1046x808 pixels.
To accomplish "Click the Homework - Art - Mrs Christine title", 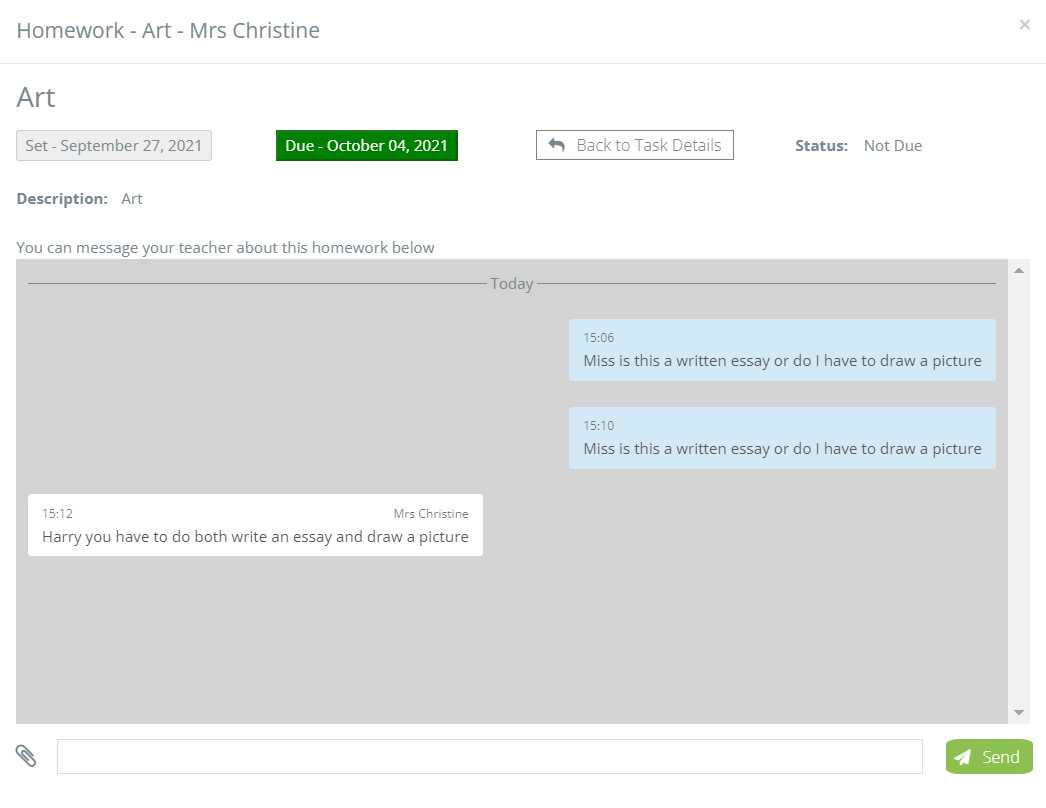I will (167, 30).
